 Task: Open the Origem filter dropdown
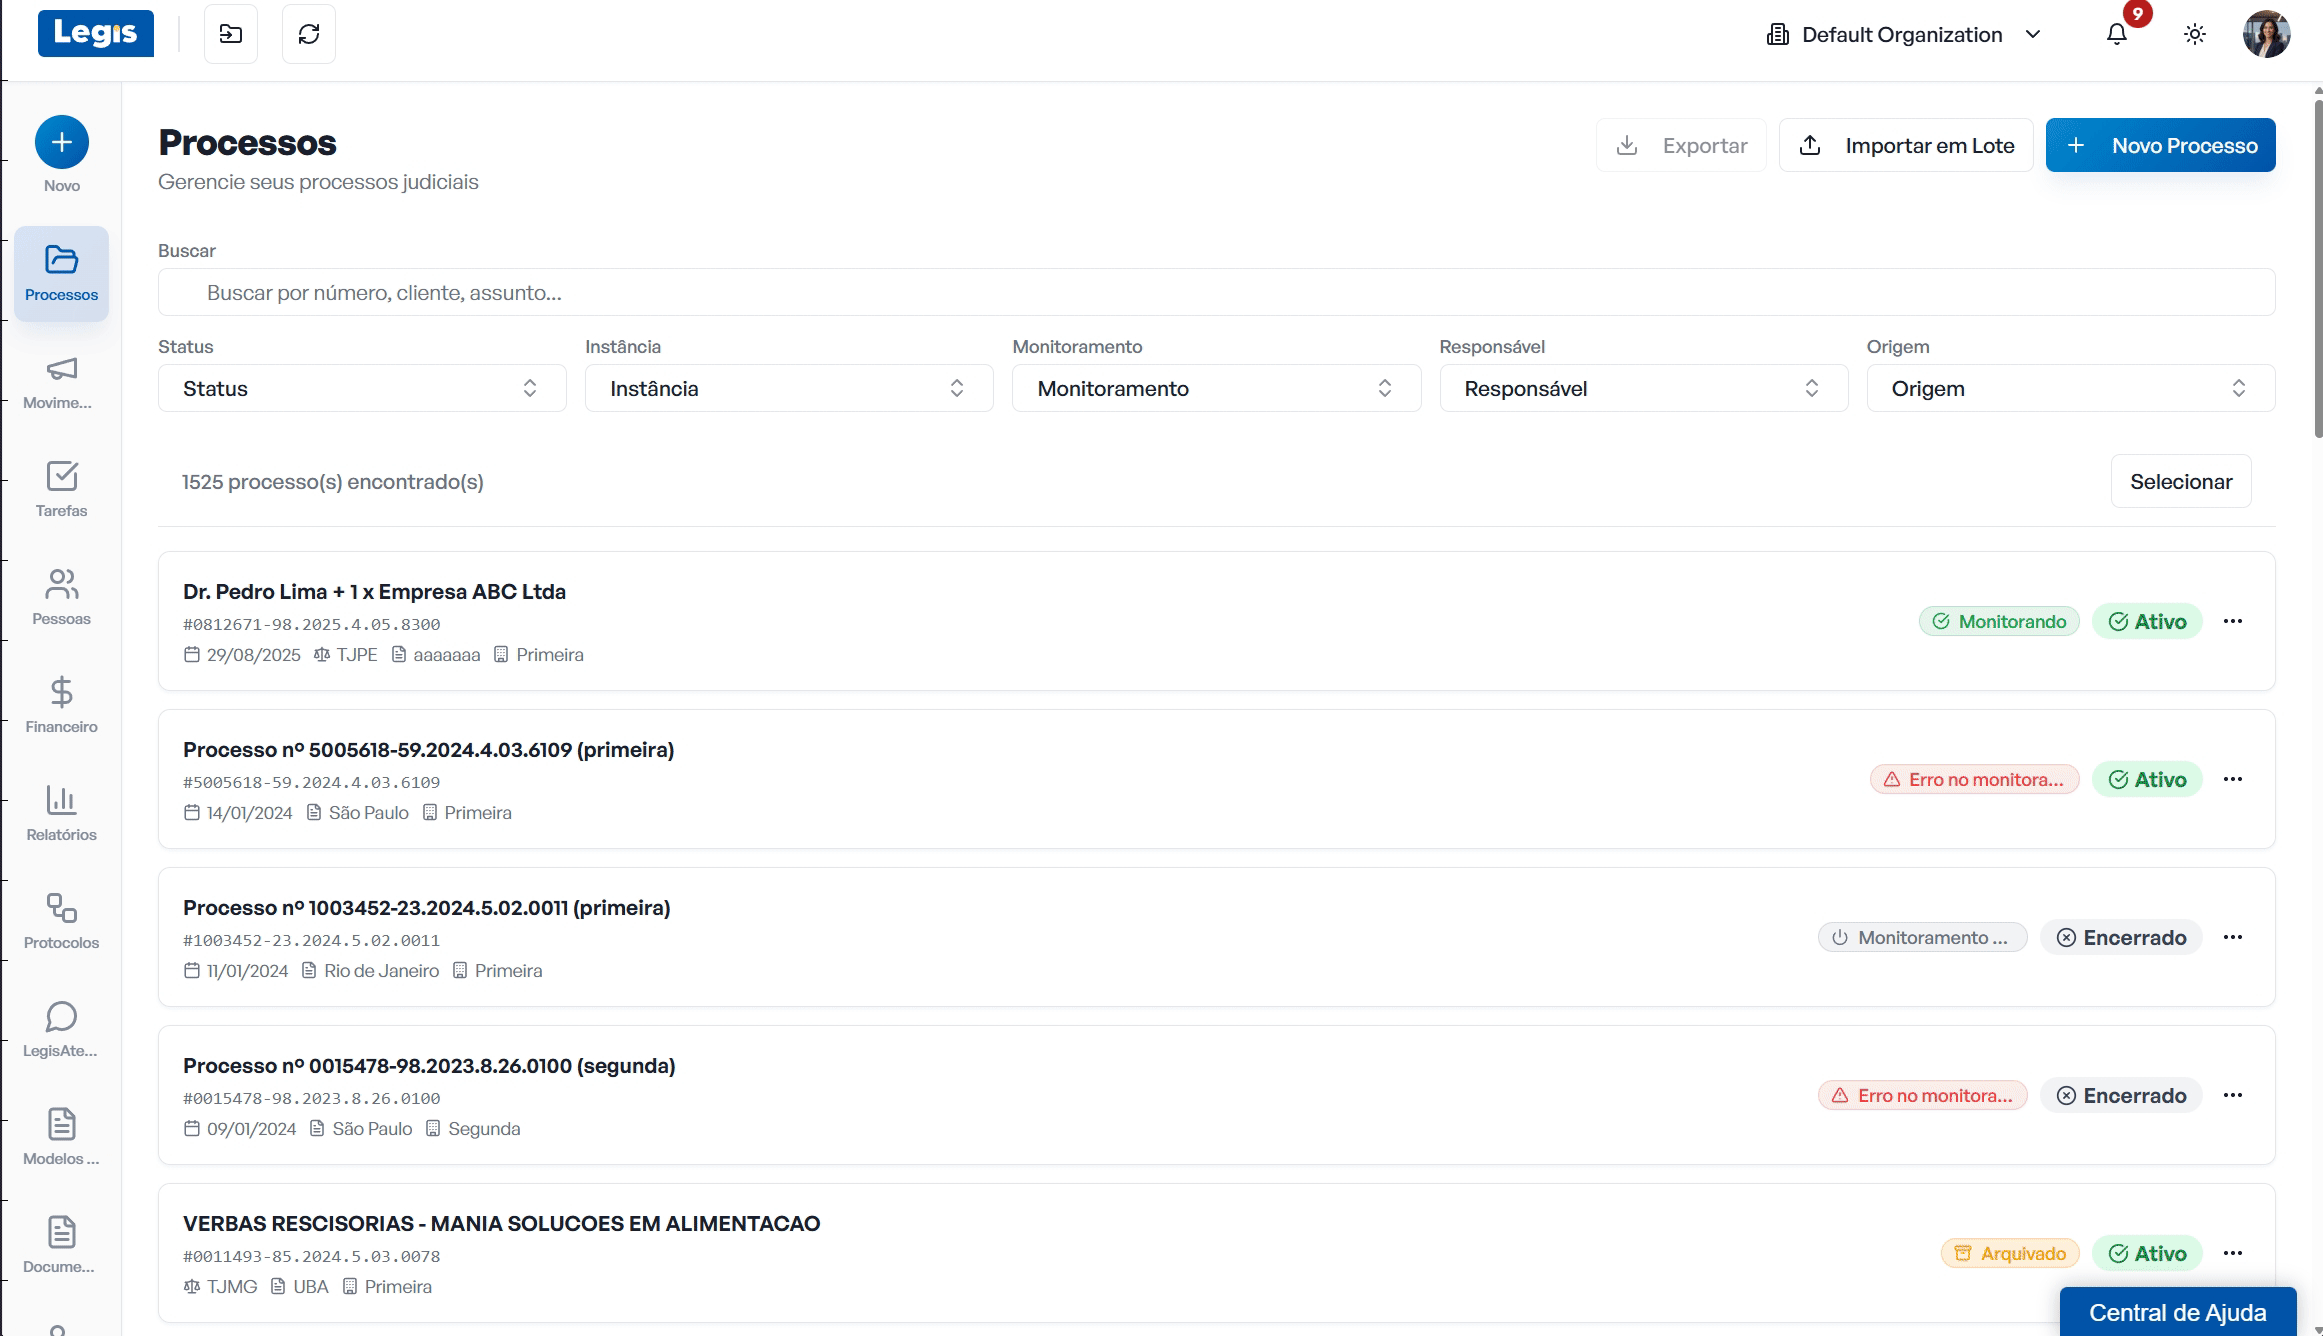pyautogui.click(x=2070, y=388)
